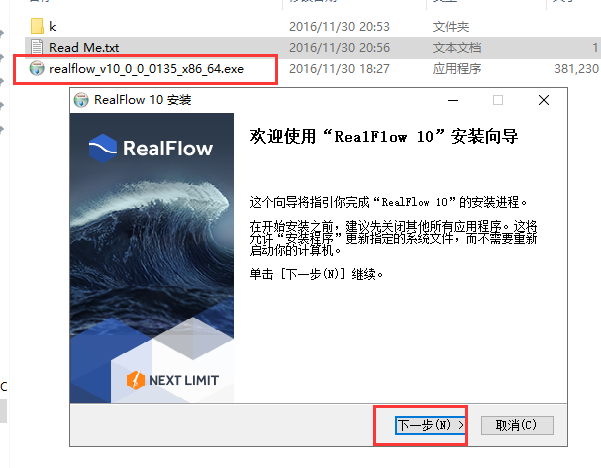Click the Read Me.txt document icon

point(37,47)
